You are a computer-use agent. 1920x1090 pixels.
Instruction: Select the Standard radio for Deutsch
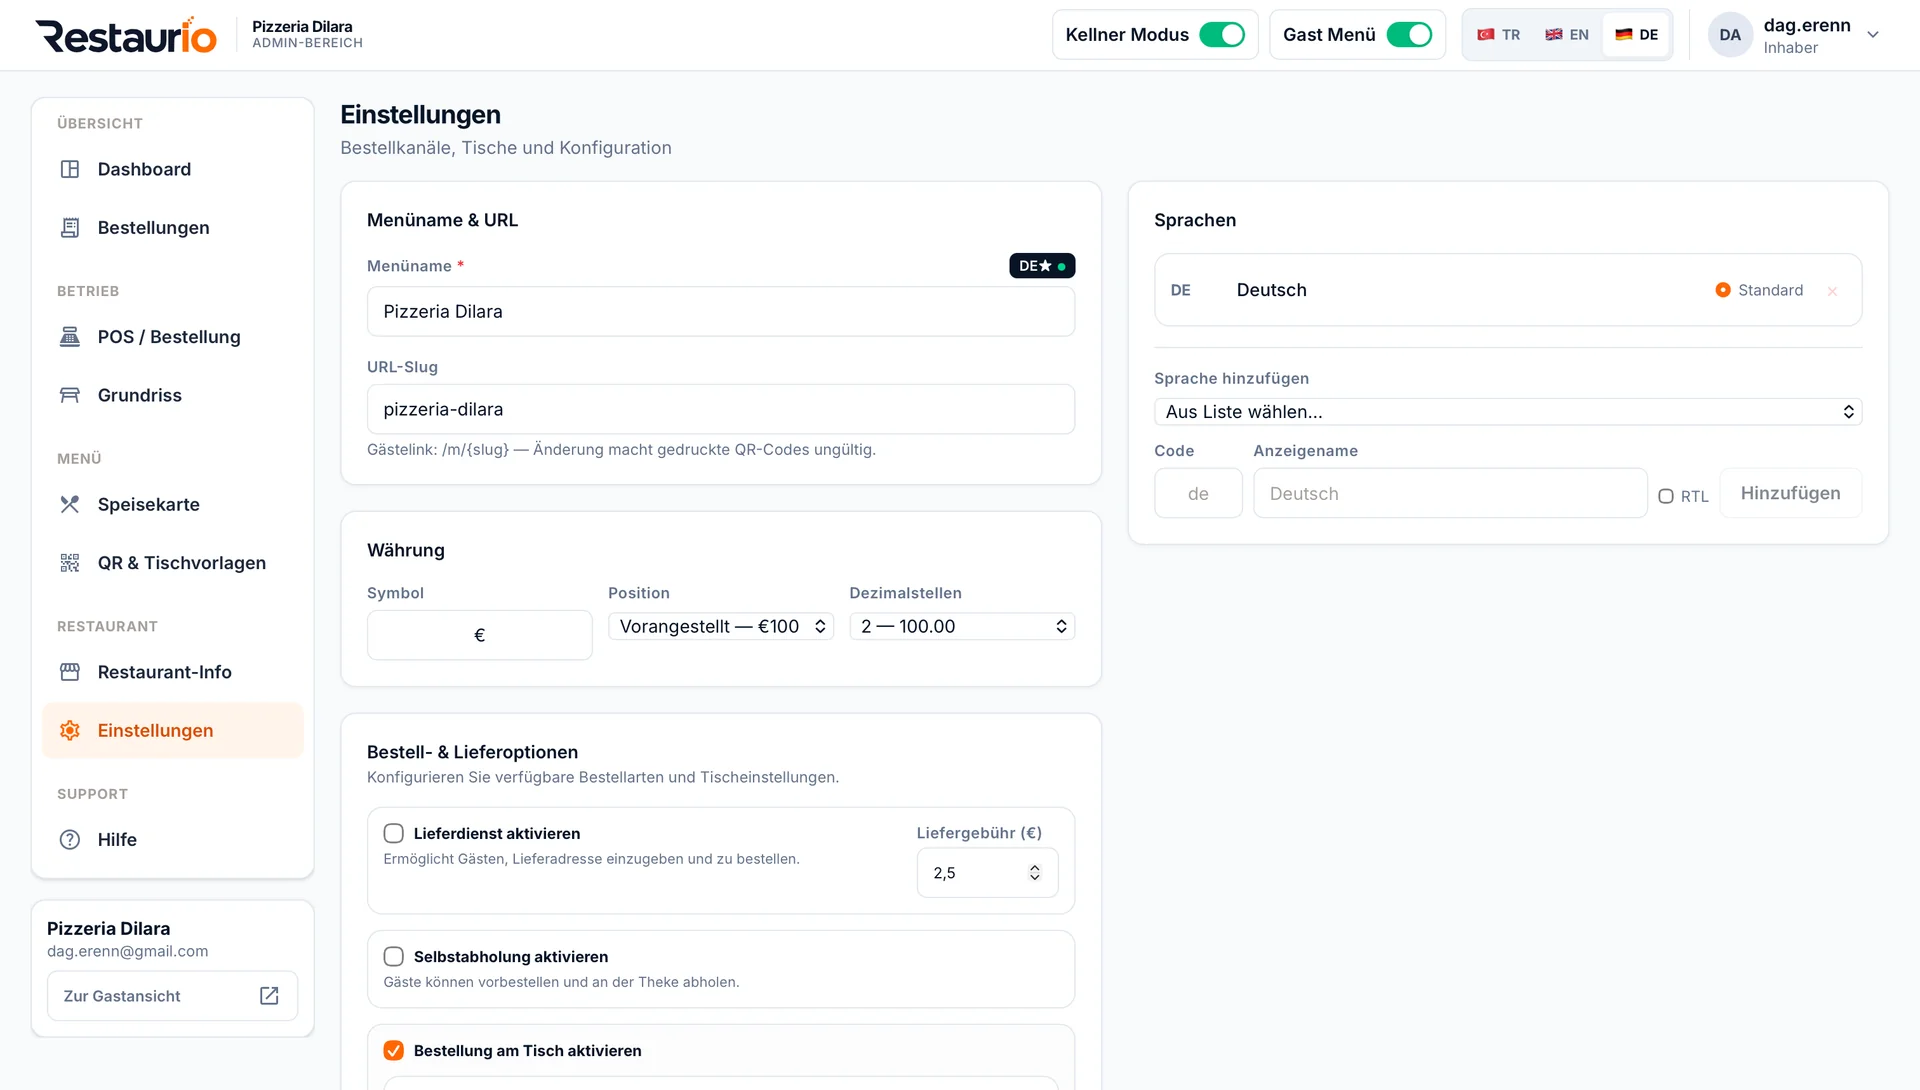tap(1723, 290)
